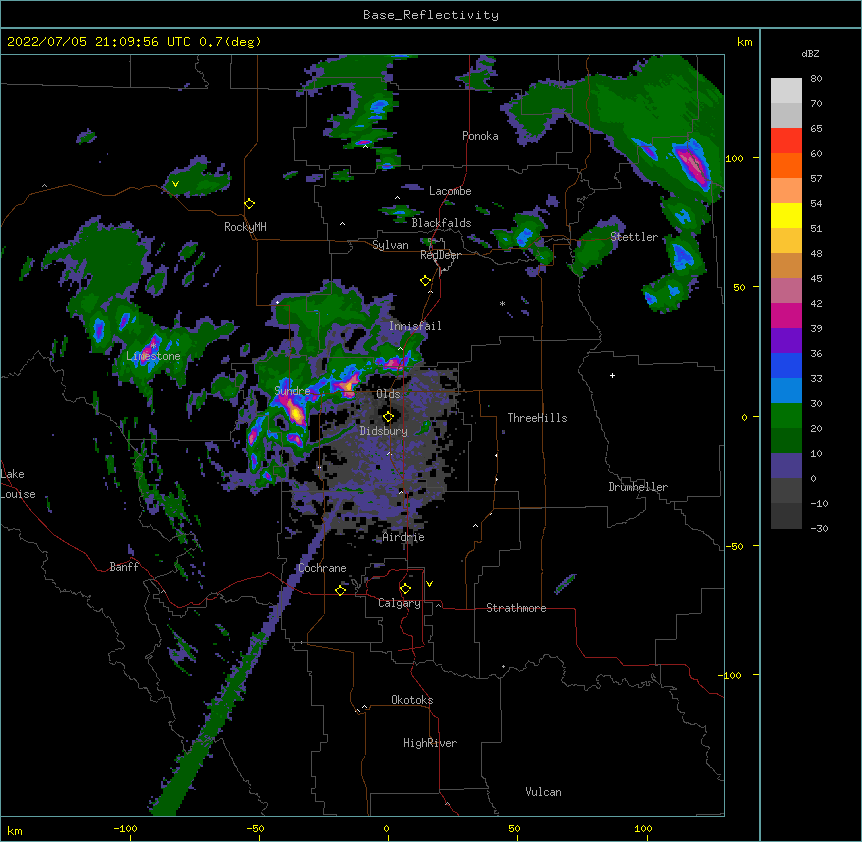Click the magenta storm core north of Stettler
Image resolution: width=862 pixels, height=842 pixels.
tap(692, 163)
